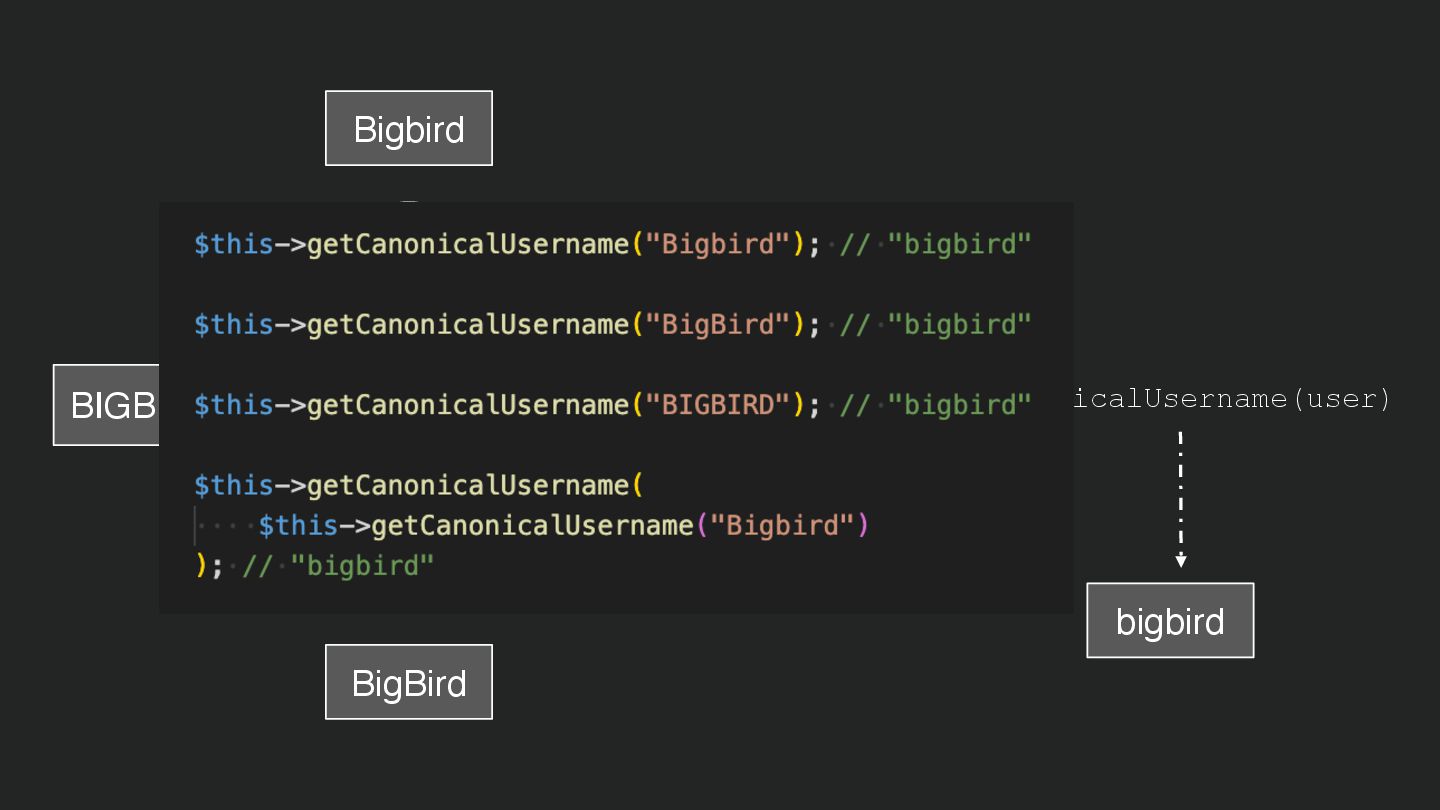
Task: Select the comment on the final closing line
Action: pos(338,565)
